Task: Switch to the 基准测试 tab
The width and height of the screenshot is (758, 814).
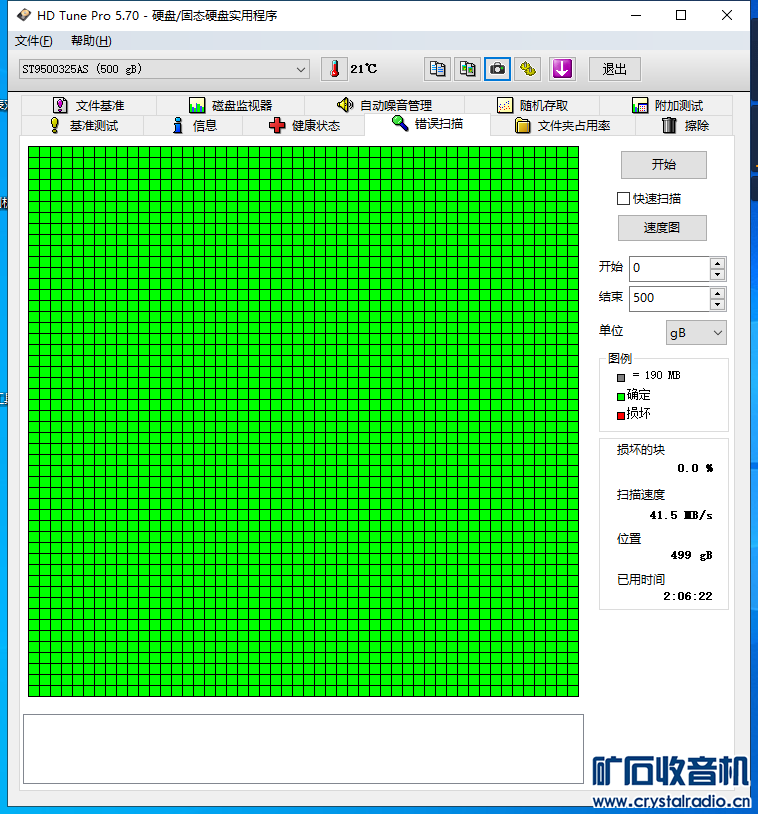Action: [83, 126]
